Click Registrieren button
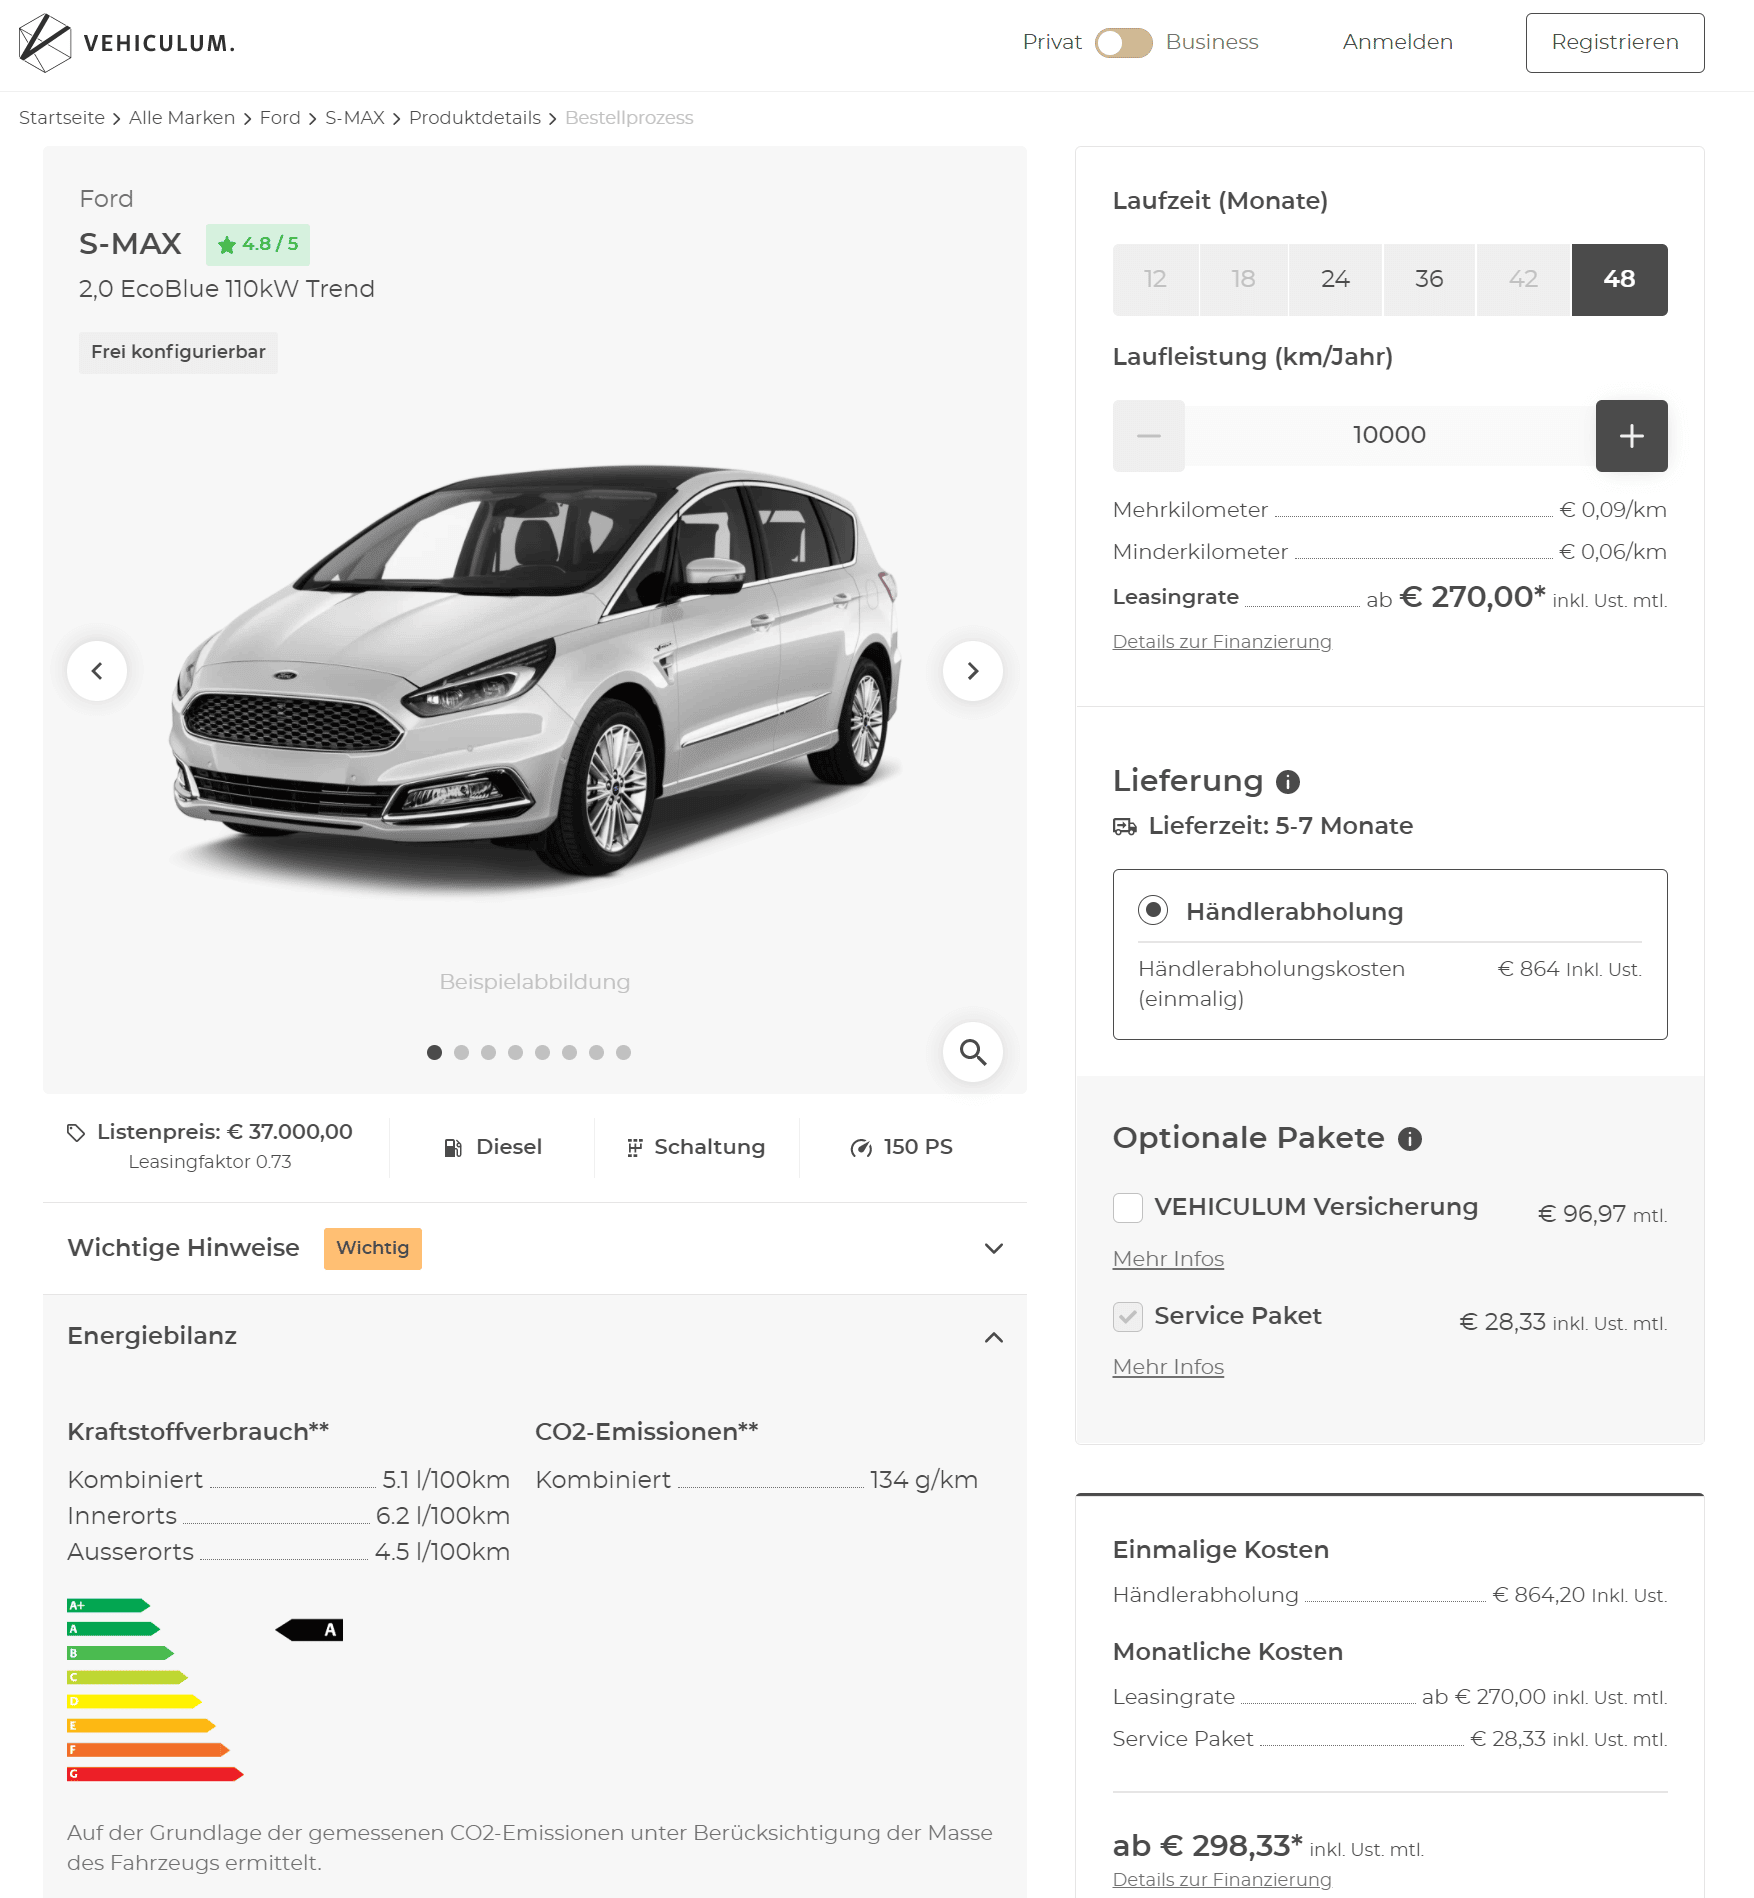 tap(1615, 43)
